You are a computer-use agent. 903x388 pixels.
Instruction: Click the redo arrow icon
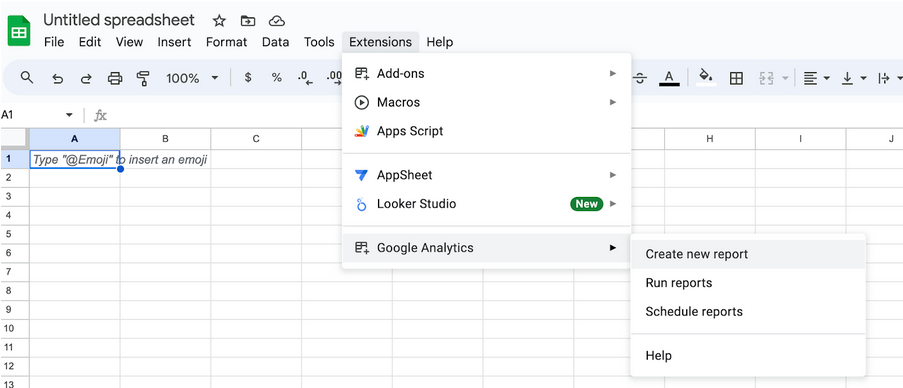tap(86, 78)
